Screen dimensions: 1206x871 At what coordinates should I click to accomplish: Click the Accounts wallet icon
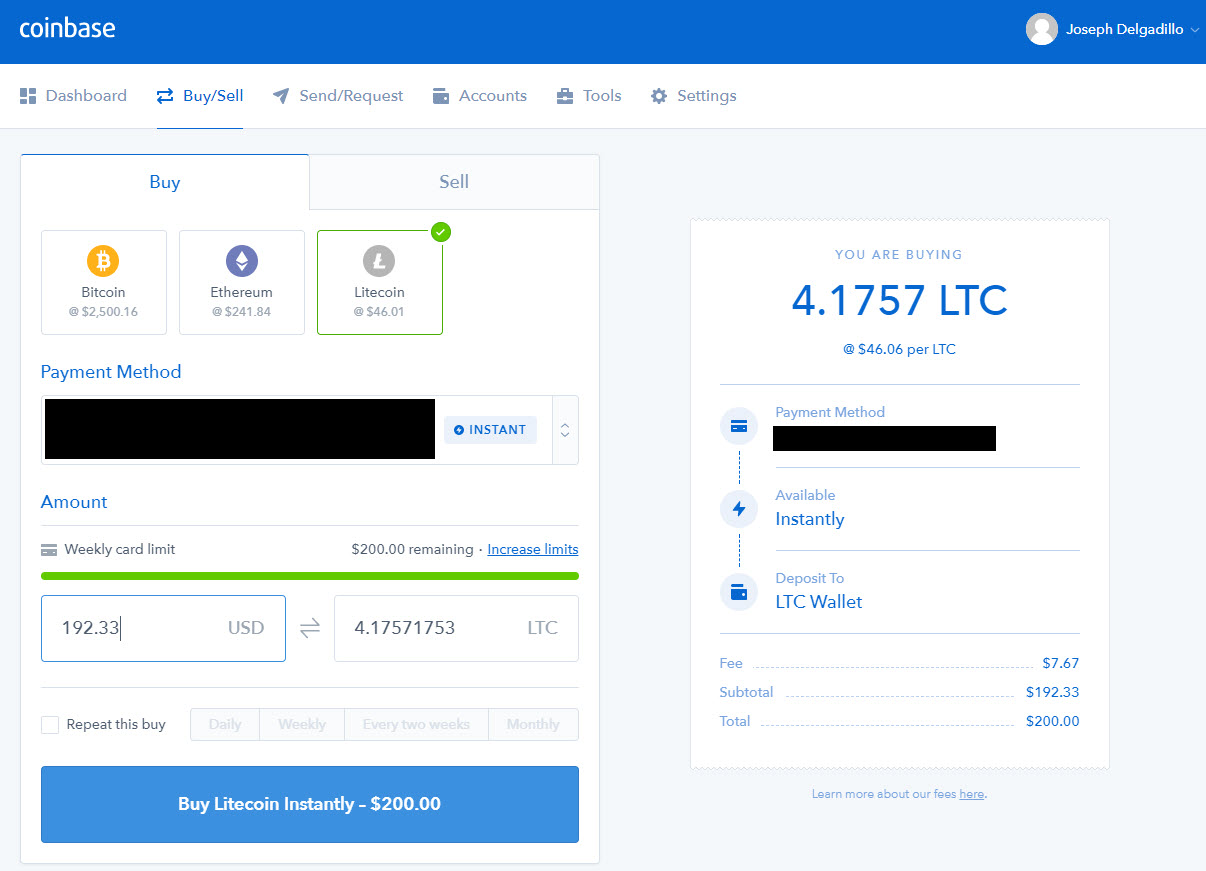click(x=440, y=96)
